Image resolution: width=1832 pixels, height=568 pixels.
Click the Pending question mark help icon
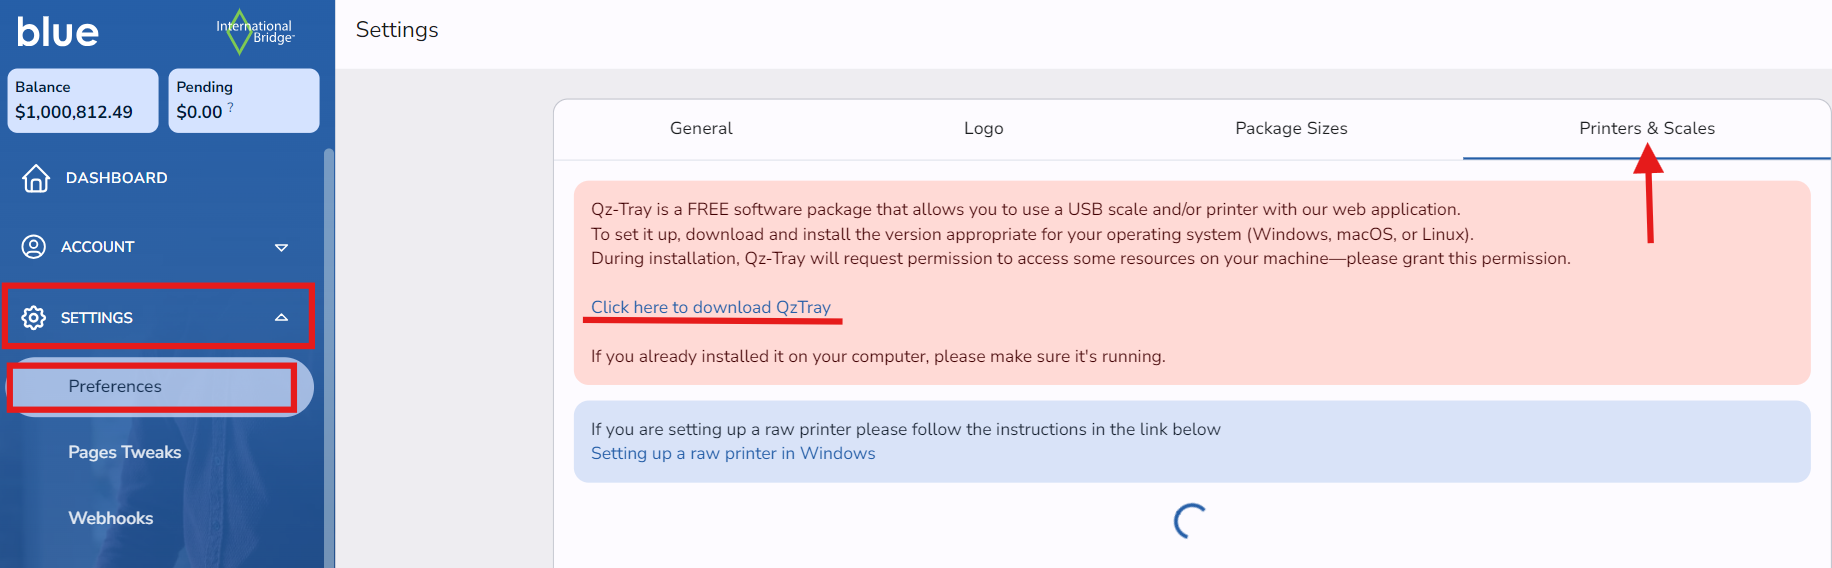[x=231, y=107]
